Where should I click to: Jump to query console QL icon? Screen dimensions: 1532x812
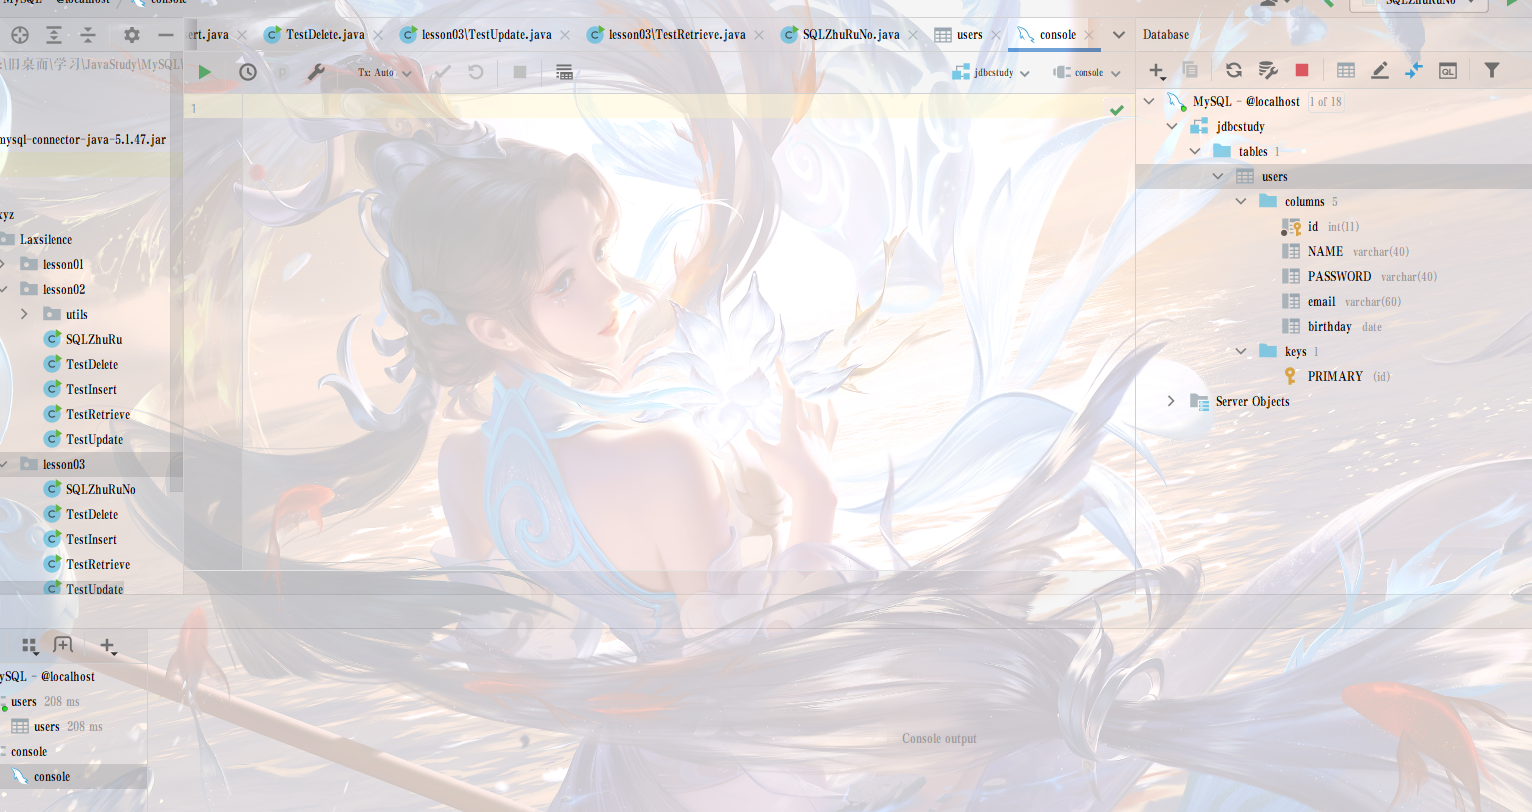[1447, 70]
